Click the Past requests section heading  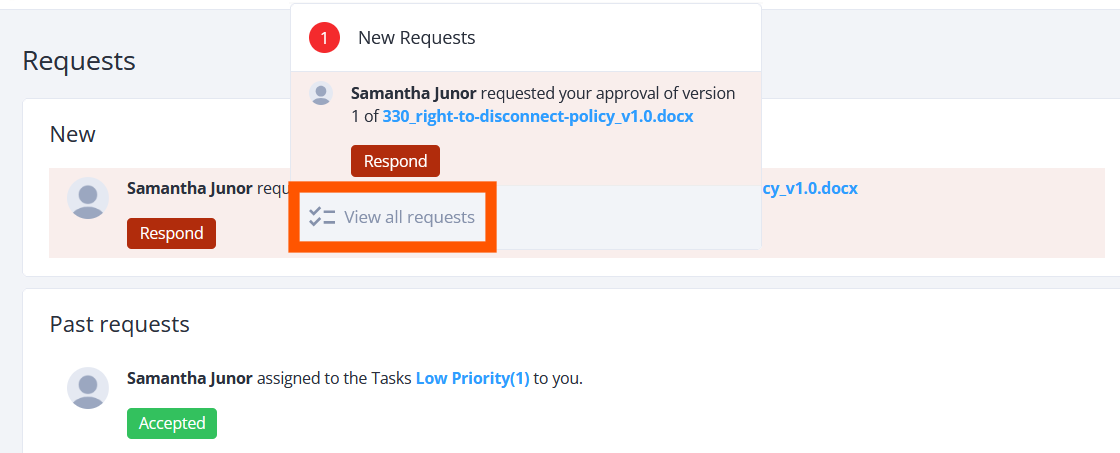pyautogui.click(x=119, y=324)
